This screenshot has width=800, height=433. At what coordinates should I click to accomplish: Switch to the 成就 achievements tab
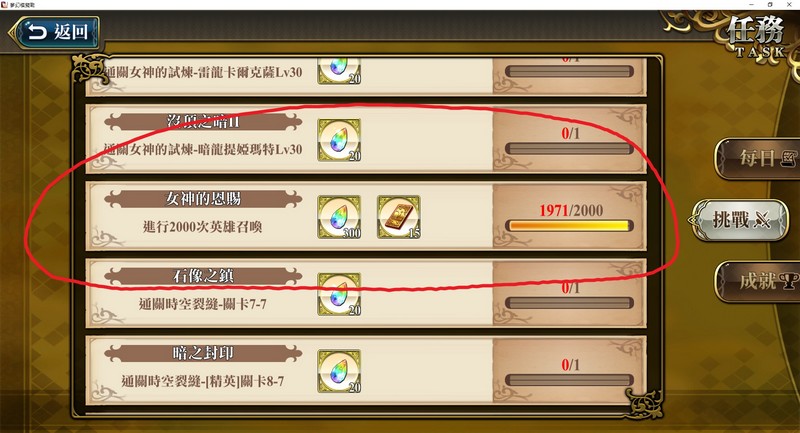pos(759,281)
